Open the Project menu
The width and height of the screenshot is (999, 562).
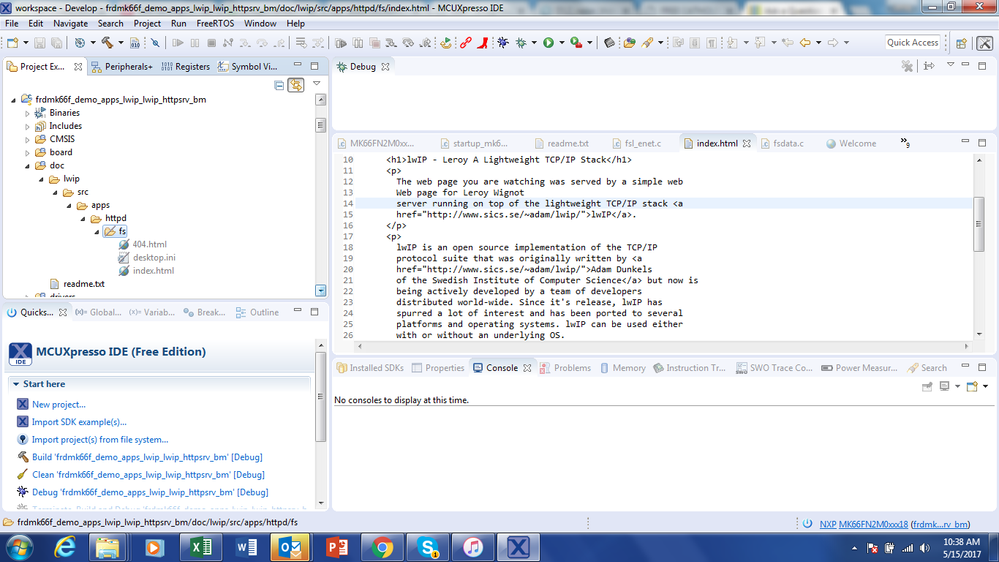(147, 24)
